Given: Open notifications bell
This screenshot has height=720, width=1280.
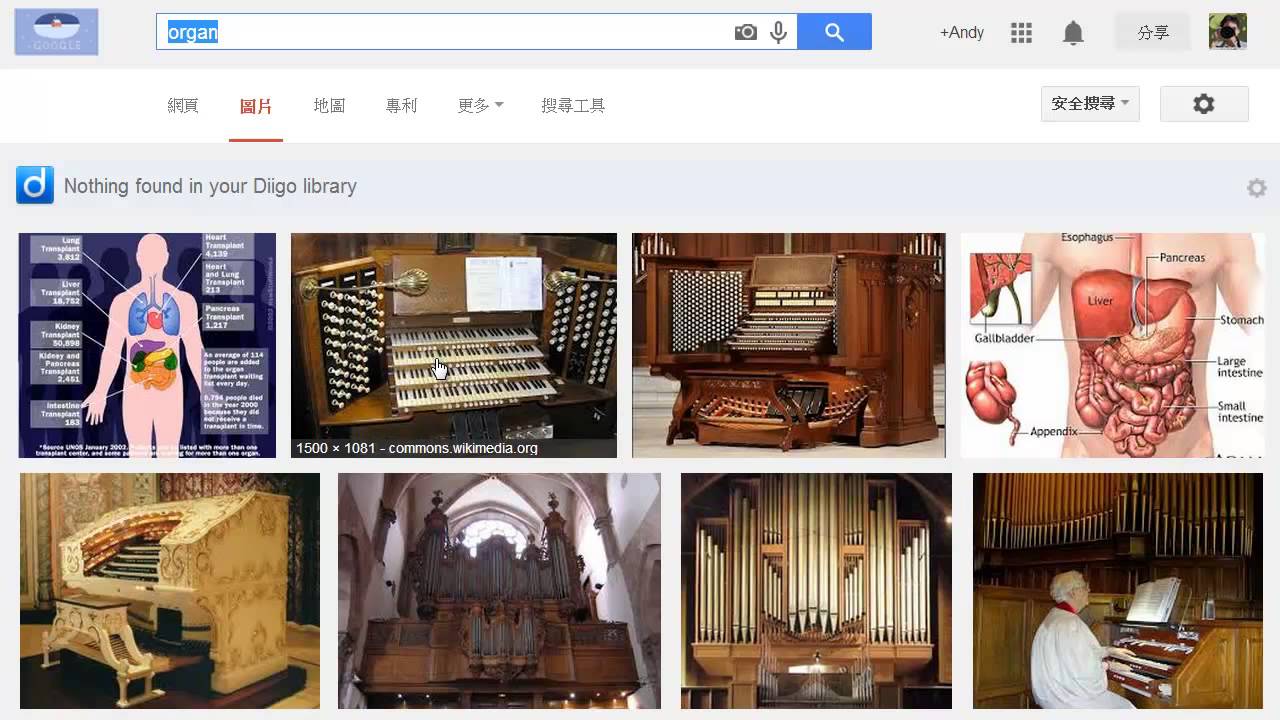Looking at the screenshot, I should coord(1073,33).
